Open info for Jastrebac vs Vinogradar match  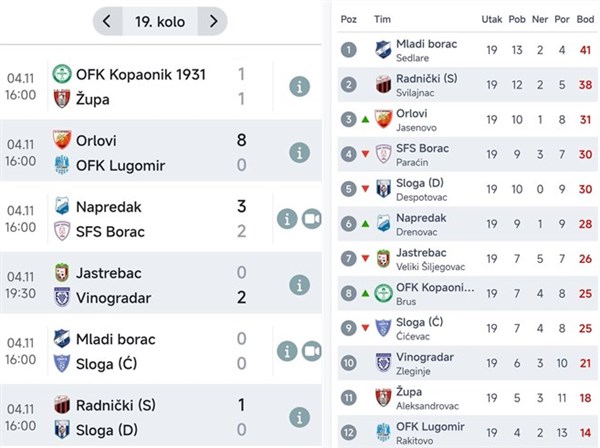tap(298, 284)
